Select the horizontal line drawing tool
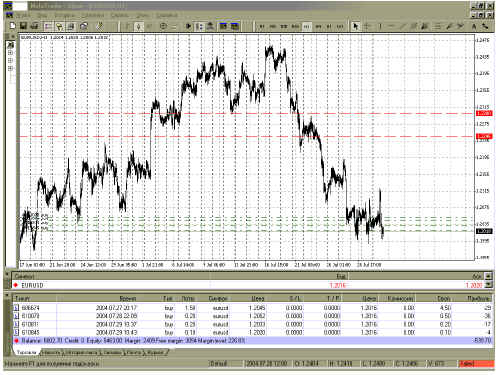The image size is (498, 375). pyautogui.click(x=391, y=26)
